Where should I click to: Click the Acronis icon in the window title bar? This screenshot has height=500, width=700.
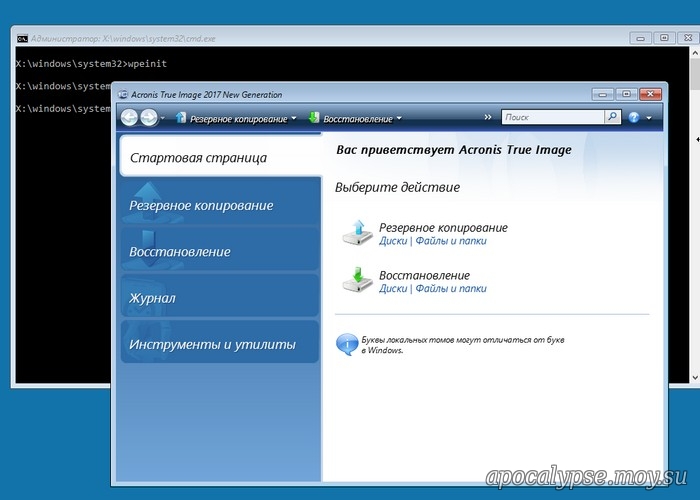coord(122,94)
